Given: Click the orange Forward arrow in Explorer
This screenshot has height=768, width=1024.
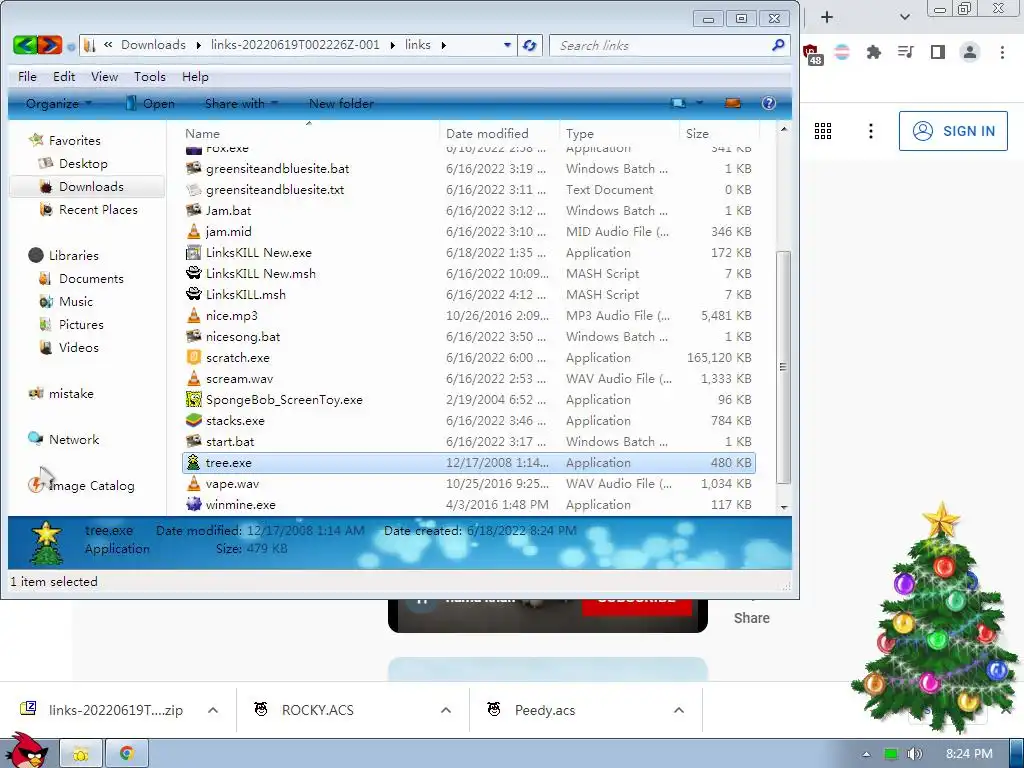Looking at the screenshot, I should [50, 45].
